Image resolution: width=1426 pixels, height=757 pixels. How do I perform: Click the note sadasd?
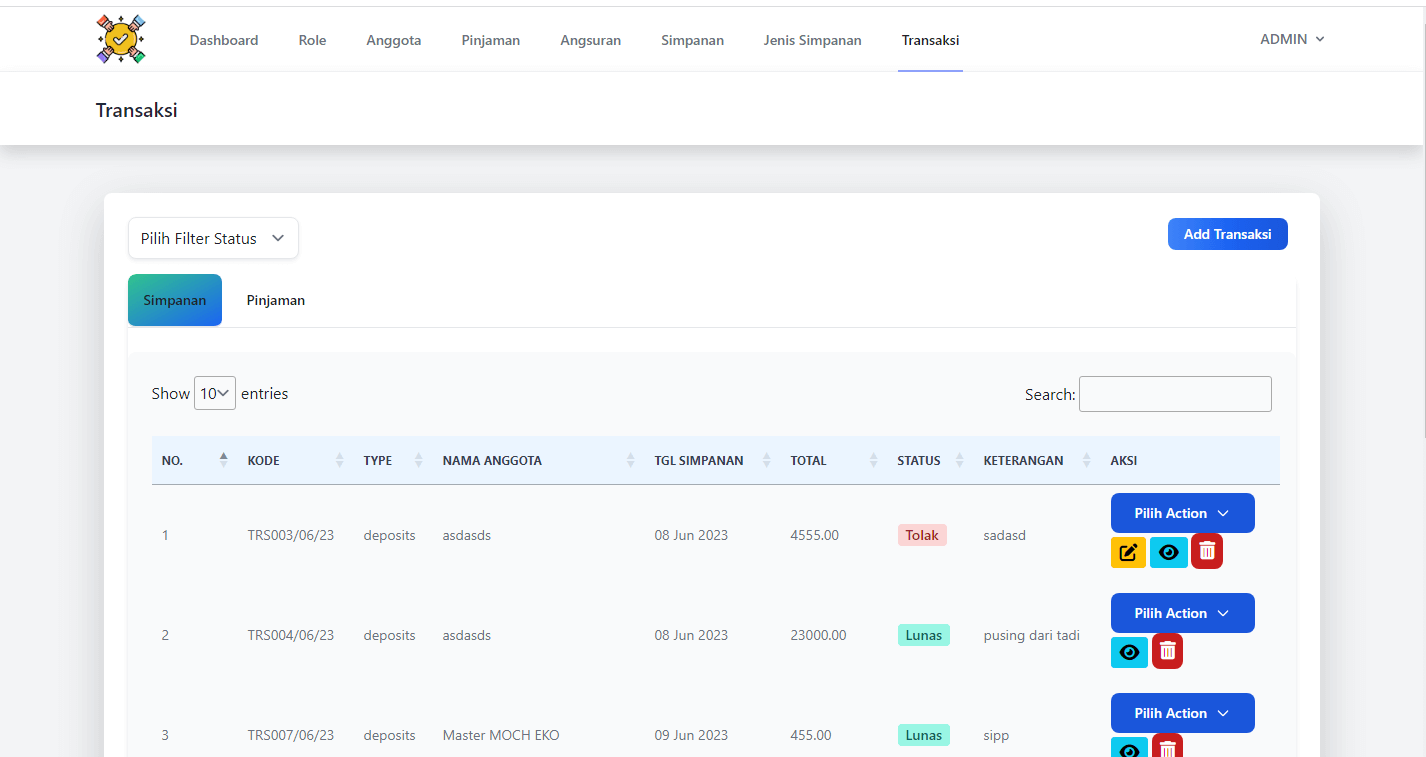click(1005, 535)
